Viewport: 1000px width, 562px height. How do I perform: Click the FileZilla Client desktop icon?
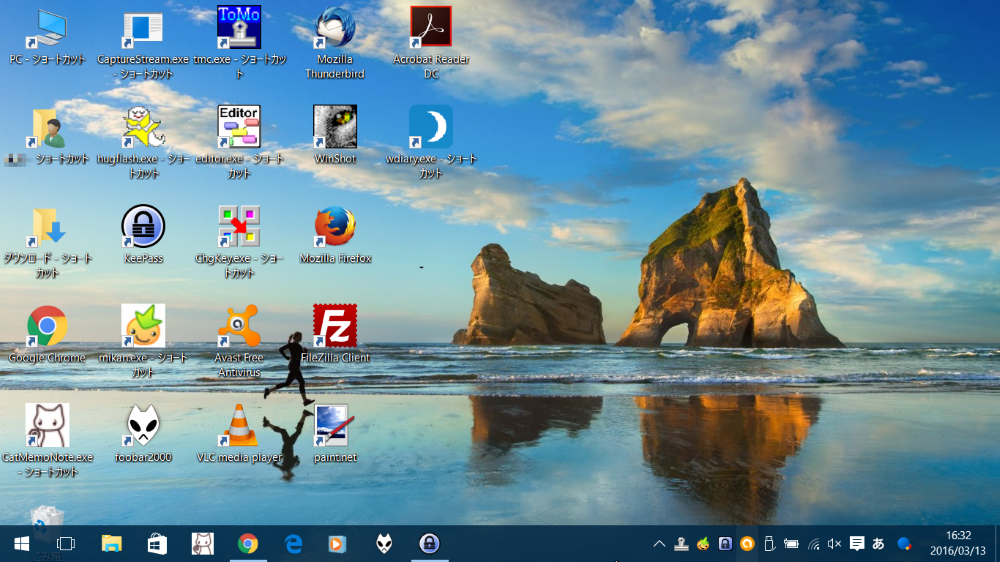coord(335,326)
